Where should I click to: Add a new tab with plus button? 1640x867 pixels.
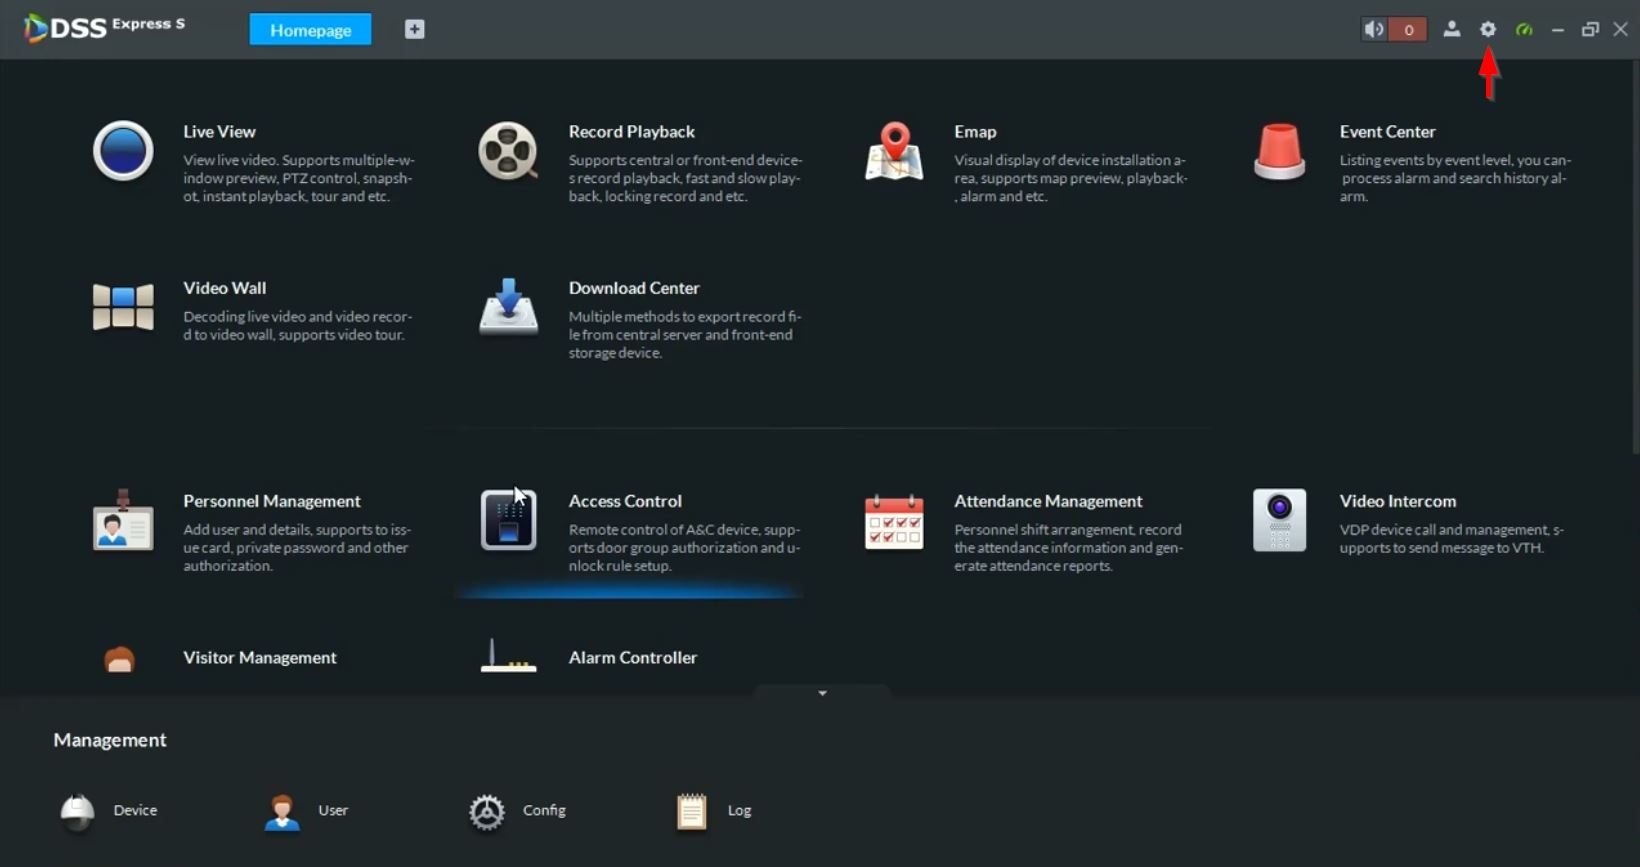click(414, 30)
